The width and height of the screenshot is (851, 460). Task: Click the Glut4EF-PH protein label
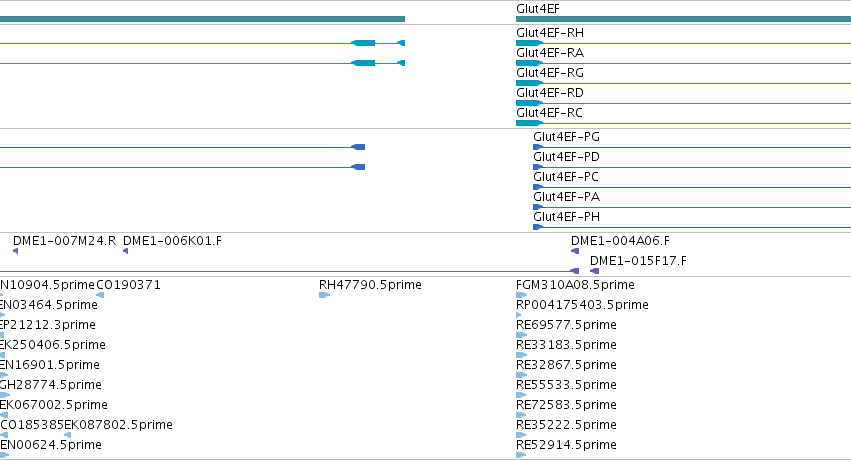(567, 217)
